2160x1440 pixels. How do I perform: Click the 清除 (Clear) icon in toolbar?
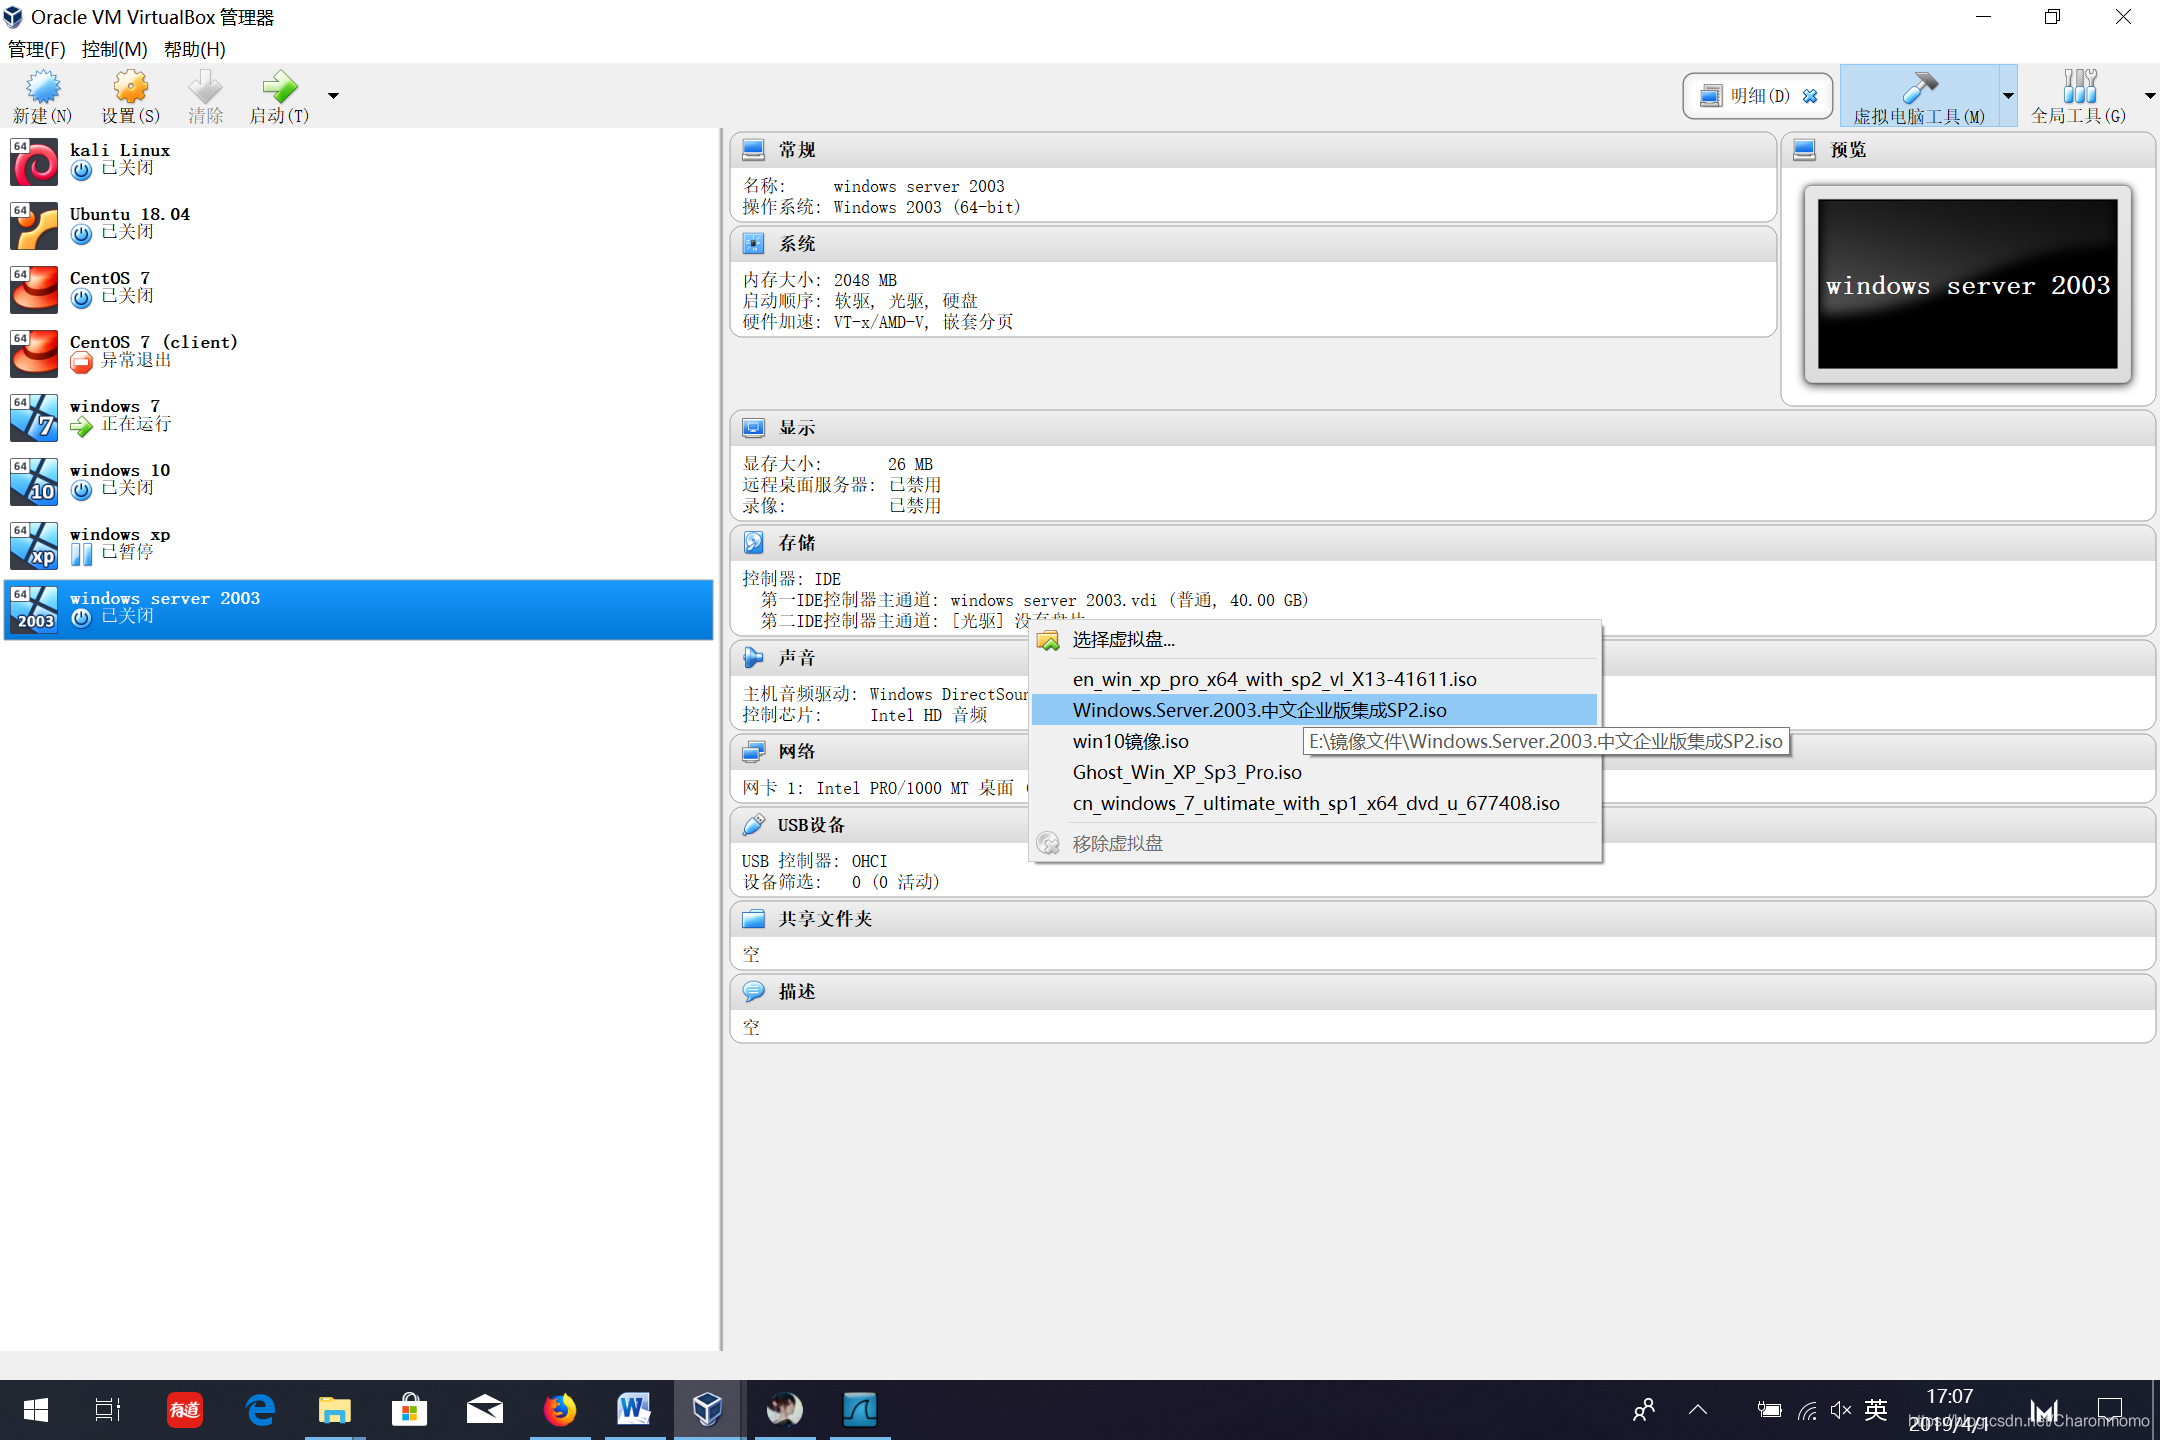(204, 93)
